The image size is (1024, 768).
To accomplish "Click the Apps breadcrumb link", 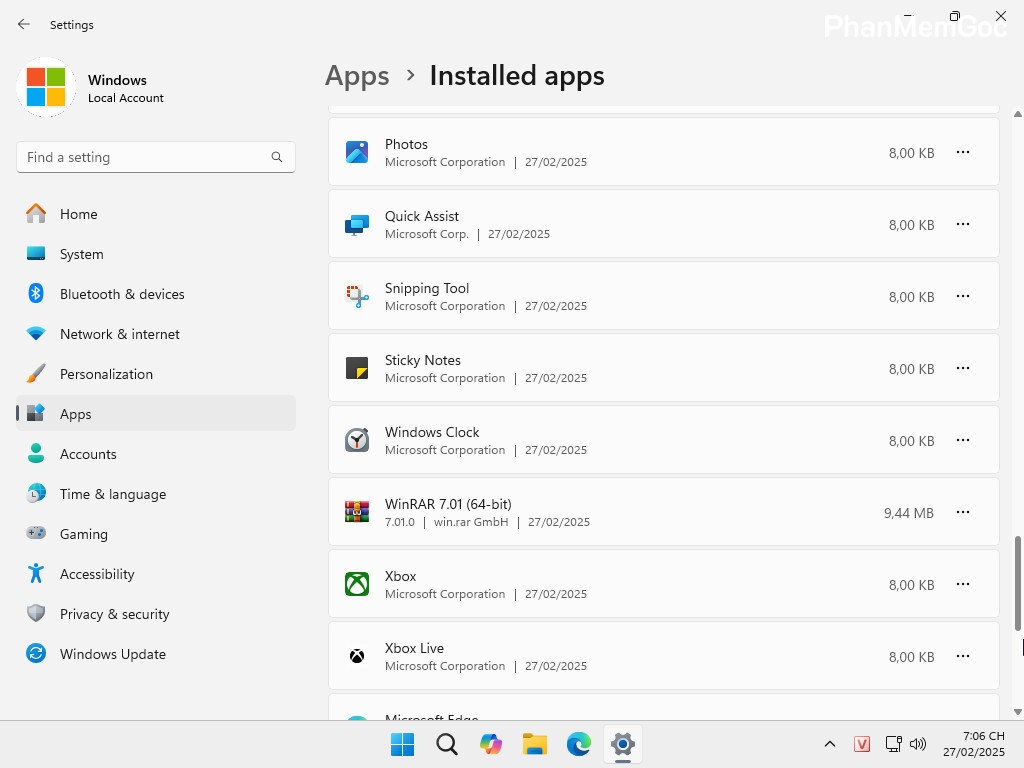I will [357, 75].
